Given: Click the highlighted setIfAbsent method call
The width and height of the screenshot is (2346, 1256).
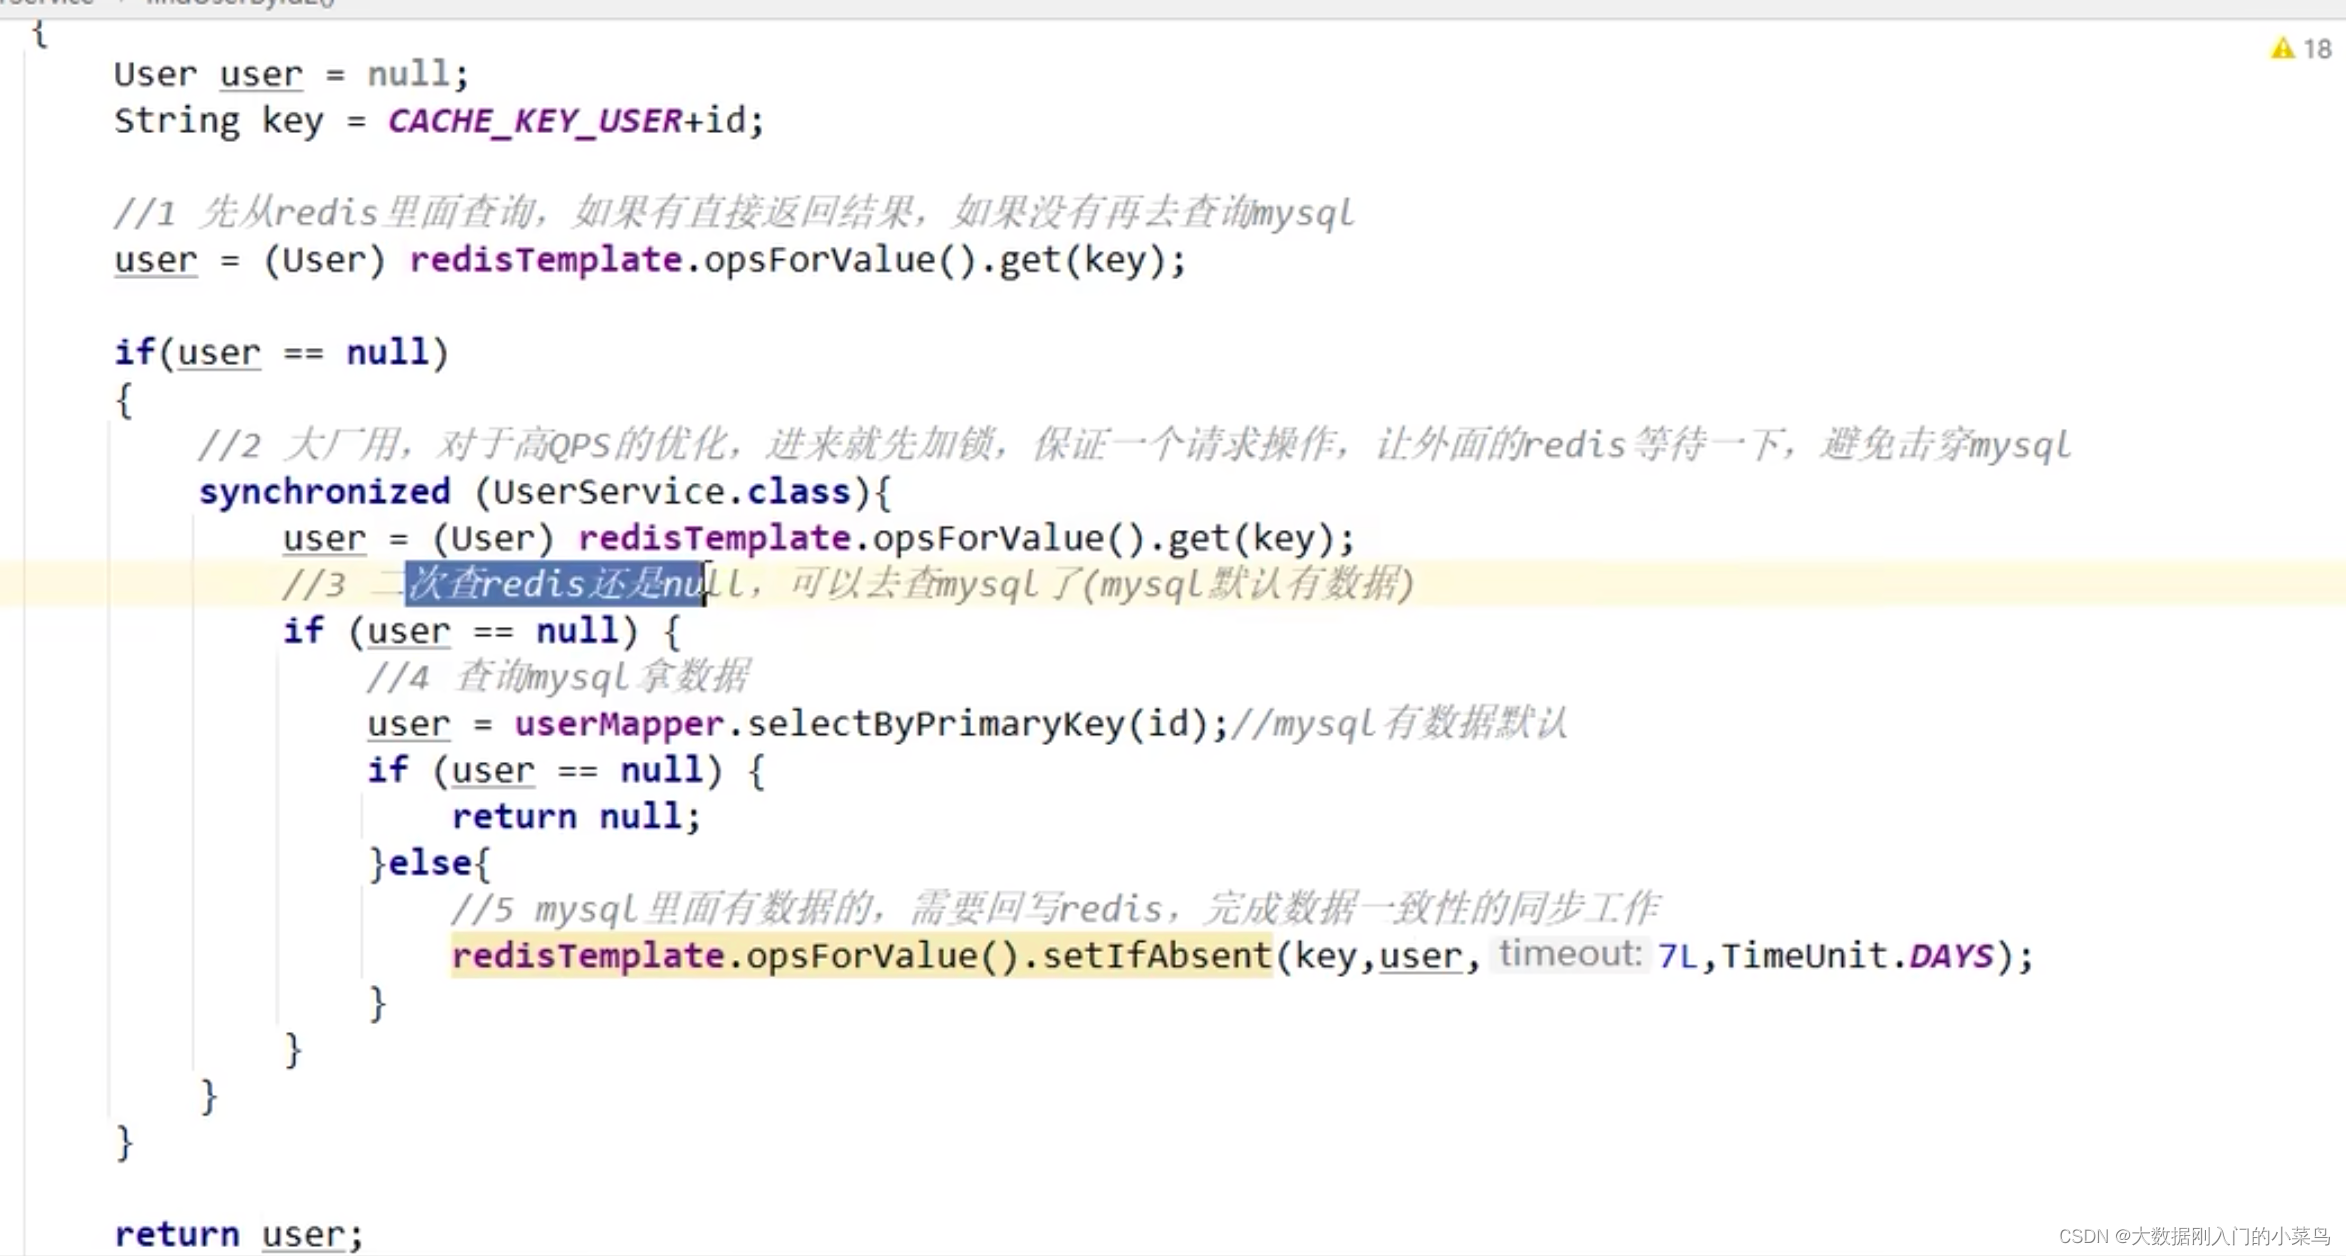Looking at the screenshot, I should click(x=861, y=956).
